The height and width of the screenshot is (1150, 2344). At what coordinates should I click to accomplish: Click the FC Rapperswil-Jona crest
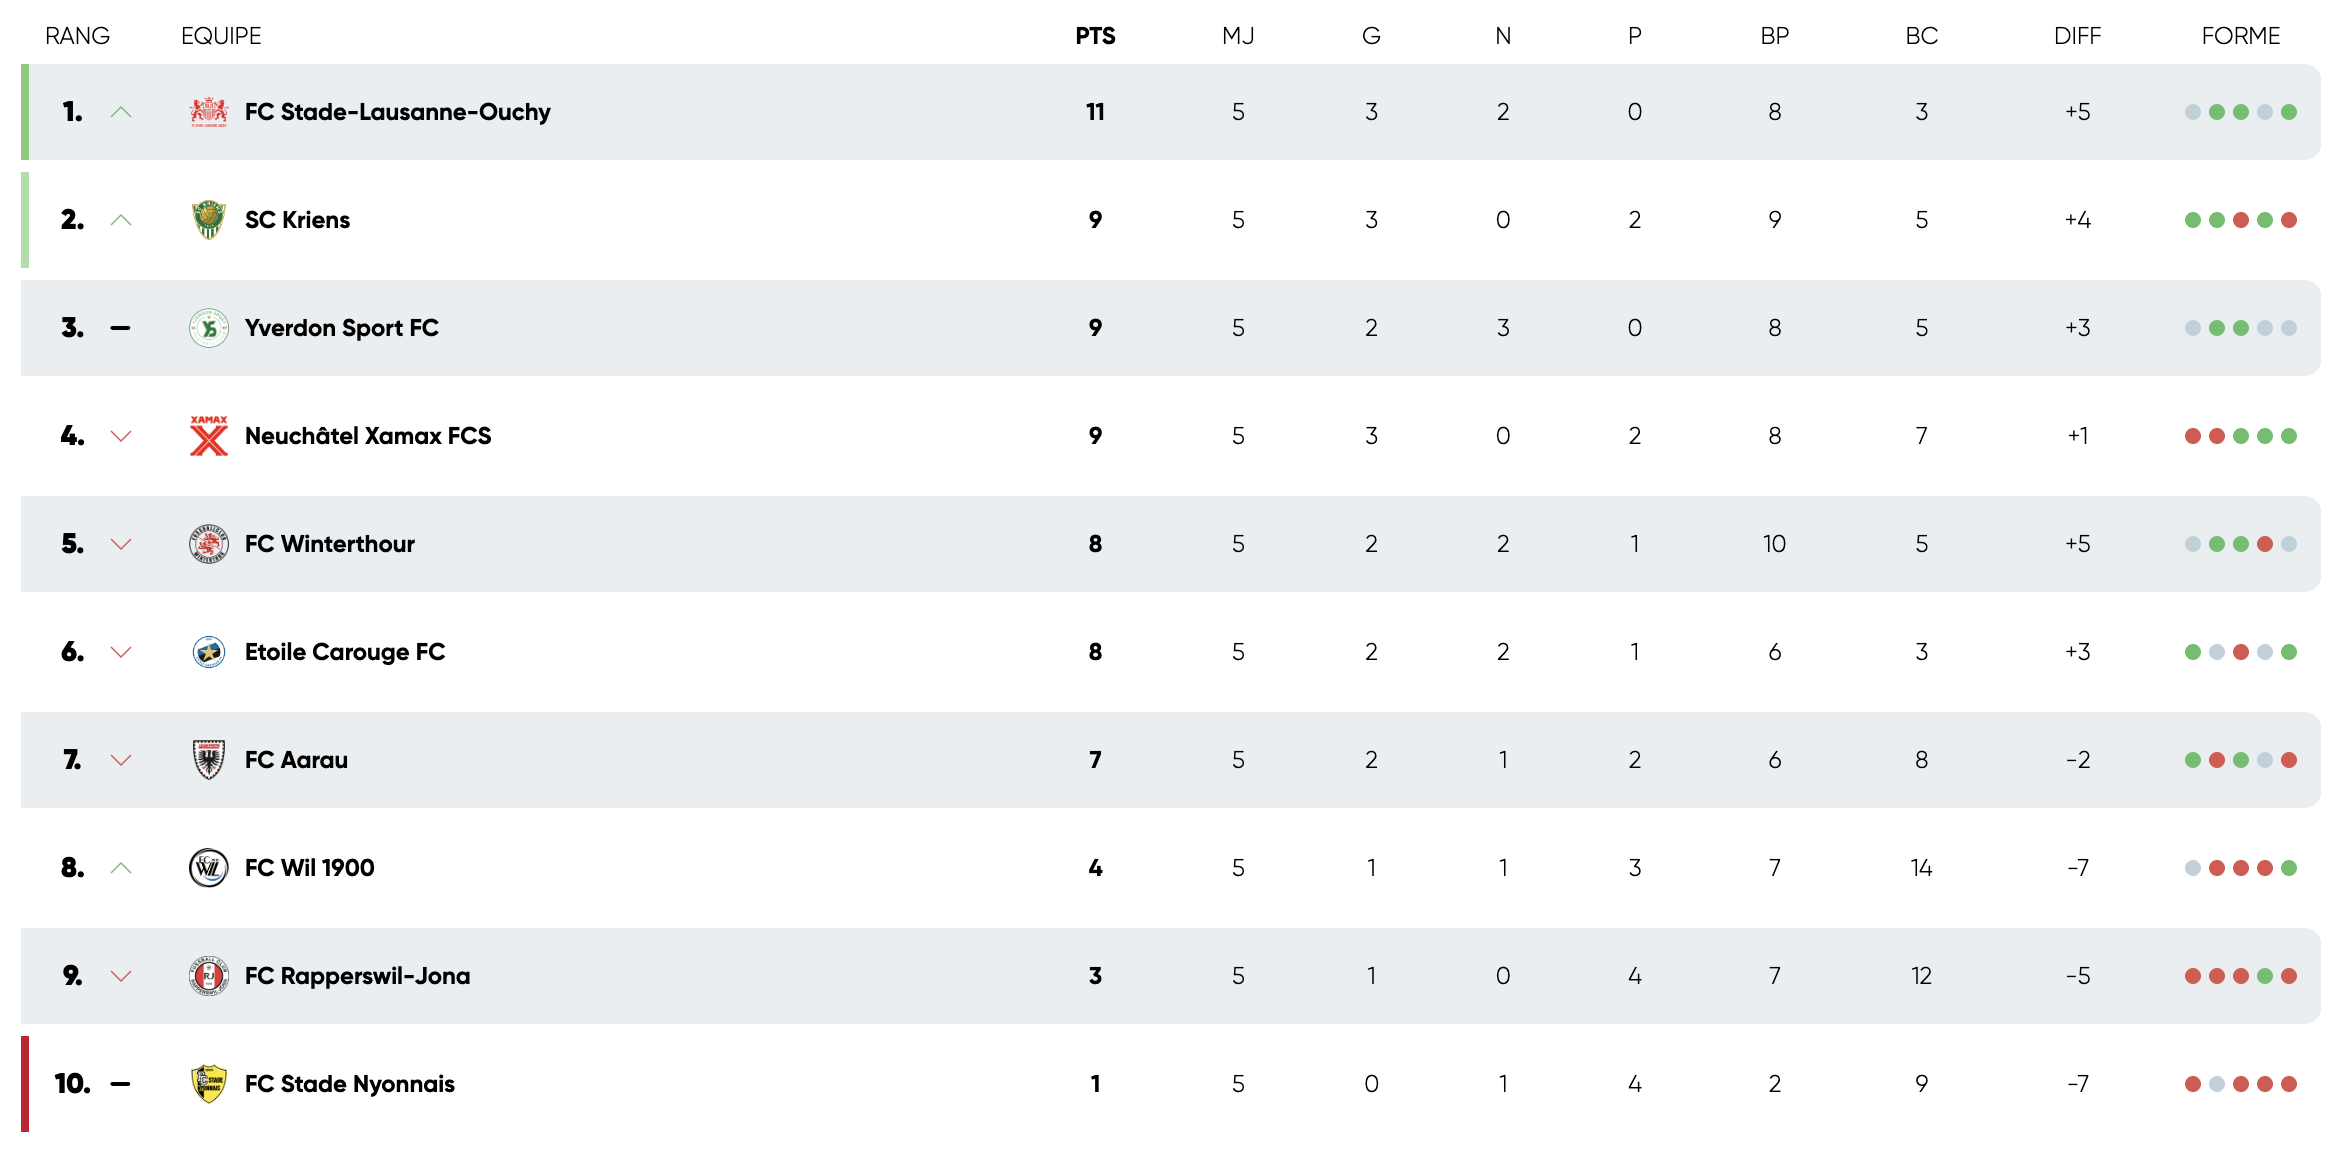(x=209, y=976)
